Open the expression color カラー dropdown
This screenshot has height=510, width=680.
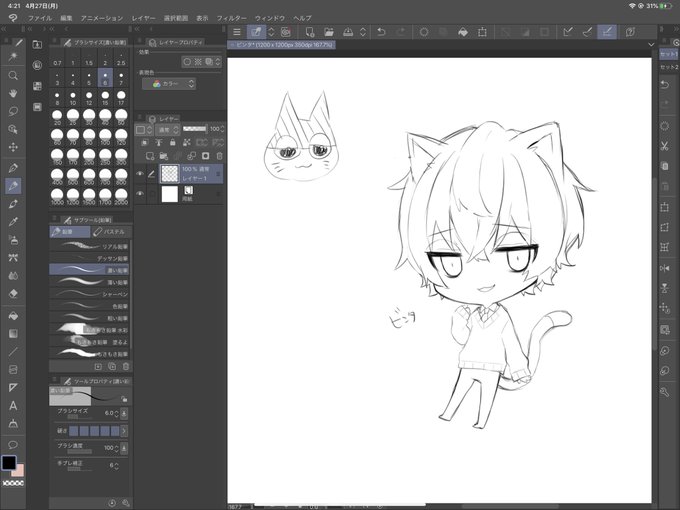point(169,84)
